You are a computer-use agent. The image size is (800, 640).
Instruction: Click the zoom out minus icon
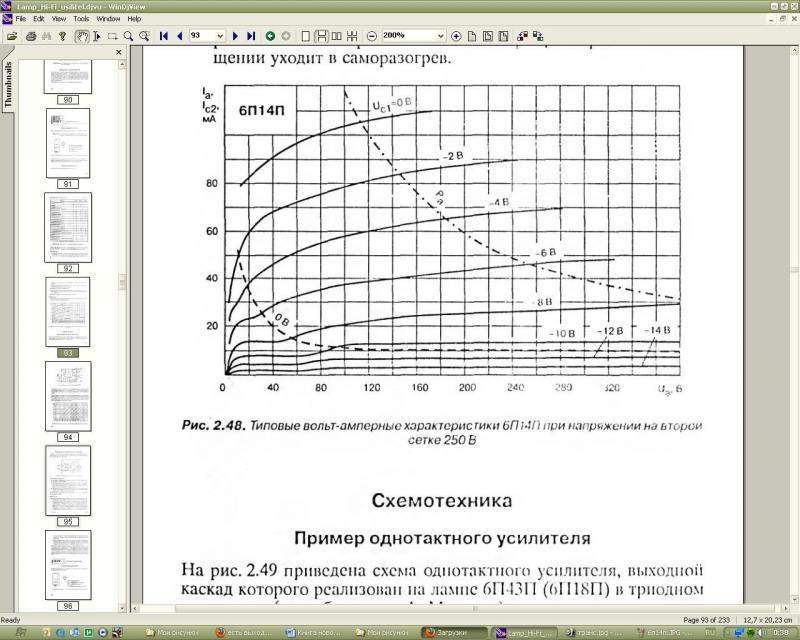click(x=372, y=36)
